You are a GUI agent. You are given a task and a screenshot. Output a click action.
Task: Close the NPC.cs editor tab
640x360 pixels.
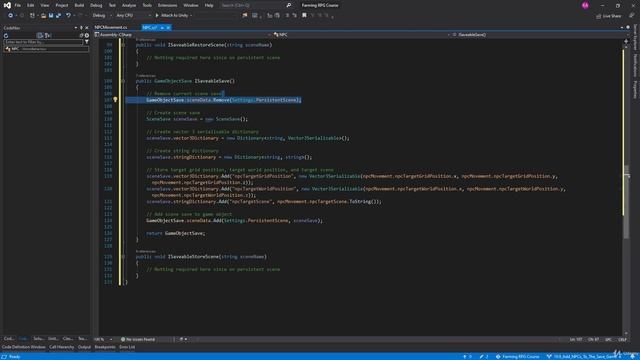(x=168, y=27)
